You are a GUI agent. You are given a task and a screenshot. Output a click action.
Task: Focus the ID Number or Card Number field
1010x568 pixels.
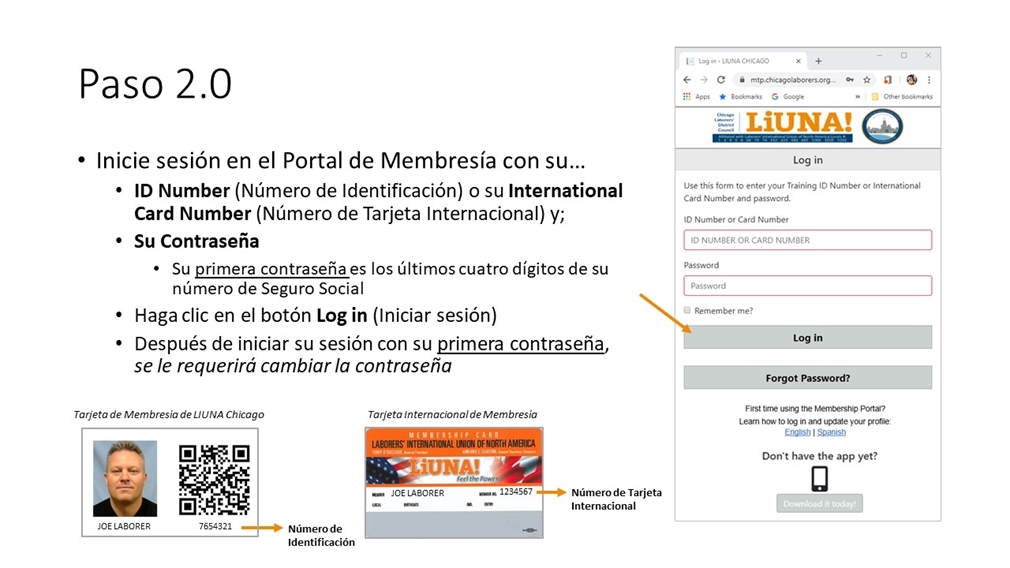pos(808,240)
